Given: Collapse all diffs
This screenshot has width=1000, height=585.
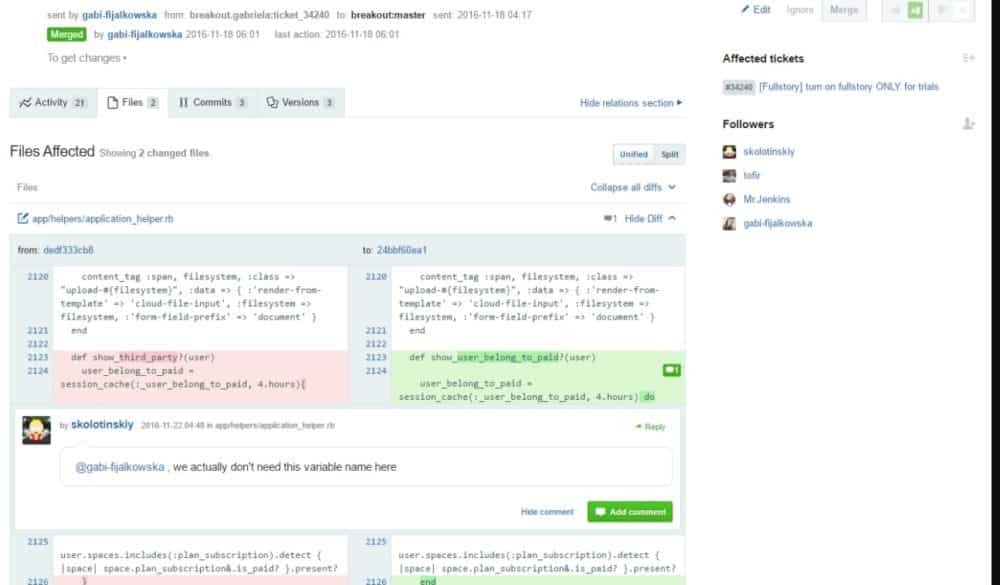Looking at the screenshot, I should [633, 187].
